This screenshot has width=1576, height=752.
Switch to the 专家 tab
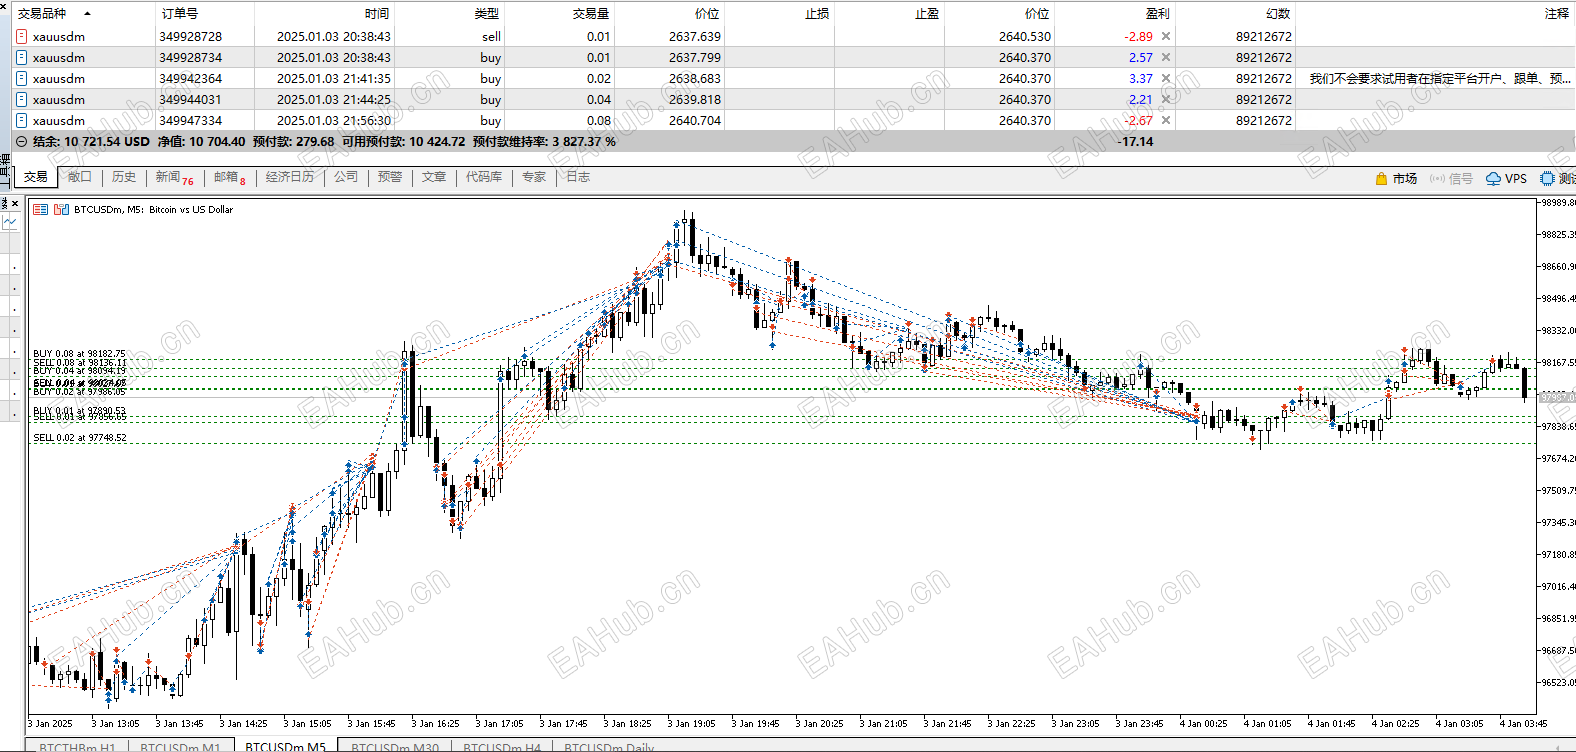pyautogui.click(x=534, y=177)
